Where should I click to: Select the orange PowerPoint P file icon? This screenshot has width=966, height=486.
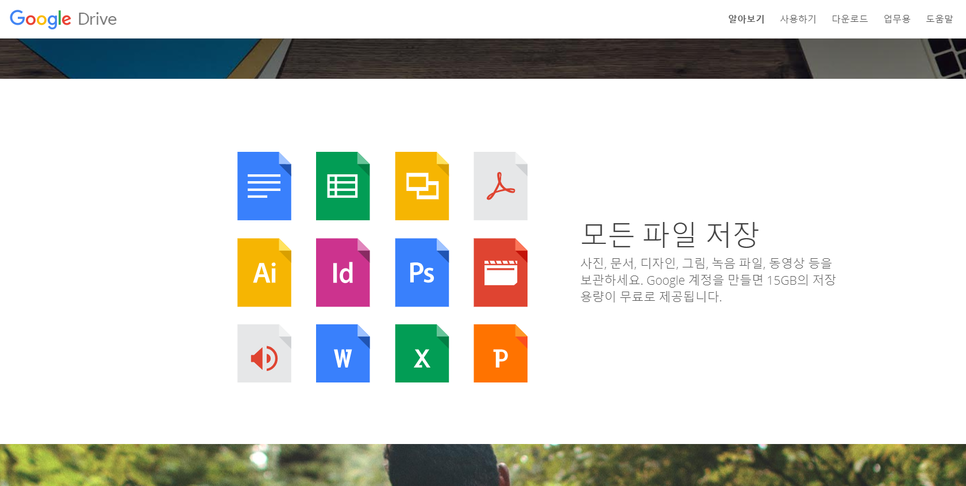500,354
